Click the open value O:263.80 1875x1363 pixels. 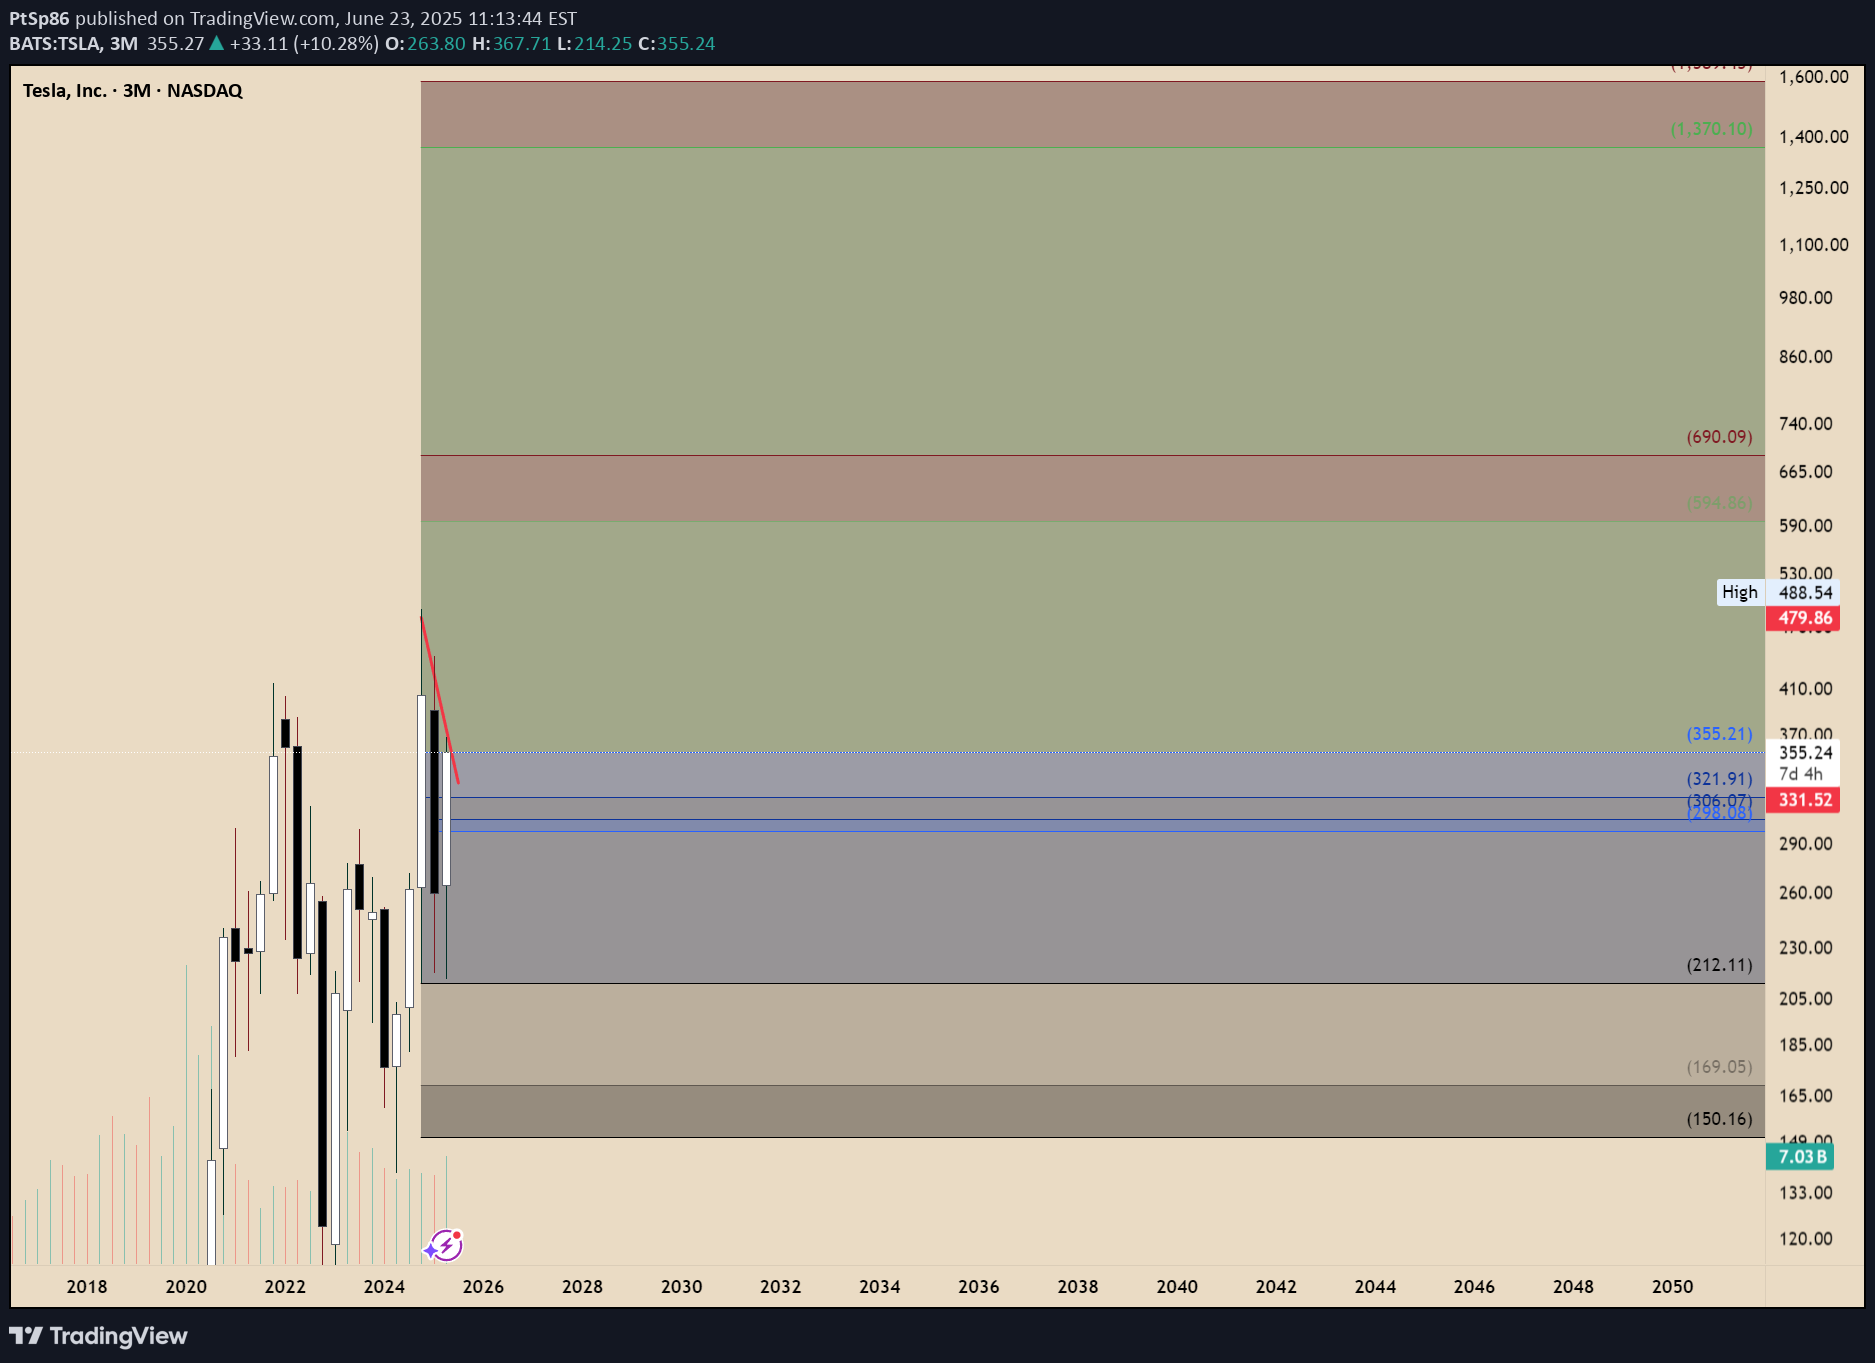click(x=425, y=43)
